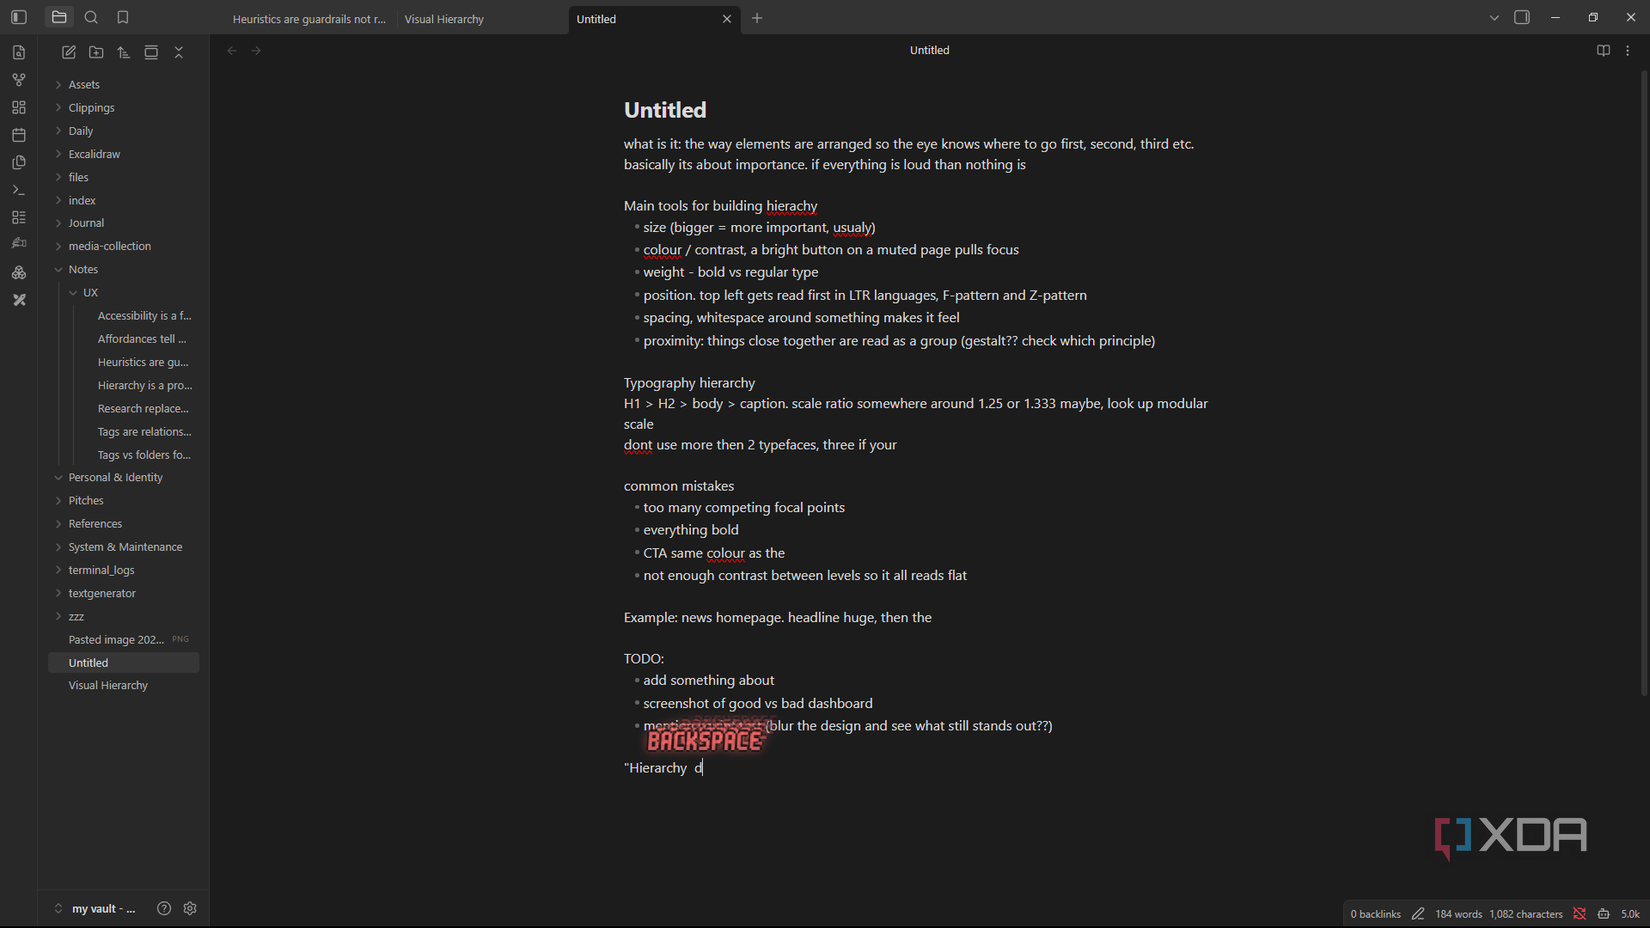This screenshot has height=928, width=1650.
Task: Close the Untitled tab
Action: click(727, 19)
